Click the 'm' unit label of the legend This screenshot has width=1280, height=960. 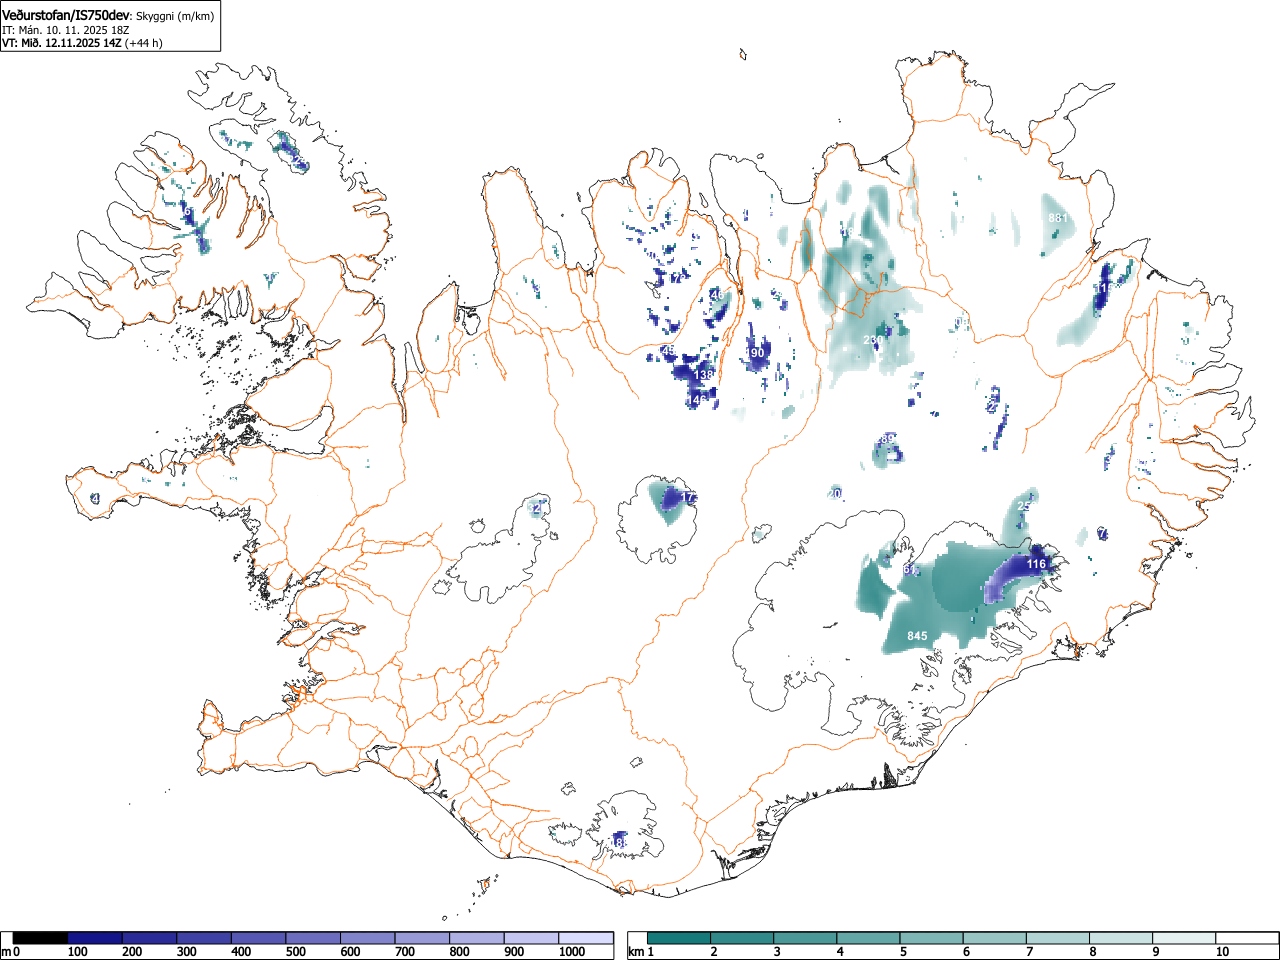pos(6,952)
